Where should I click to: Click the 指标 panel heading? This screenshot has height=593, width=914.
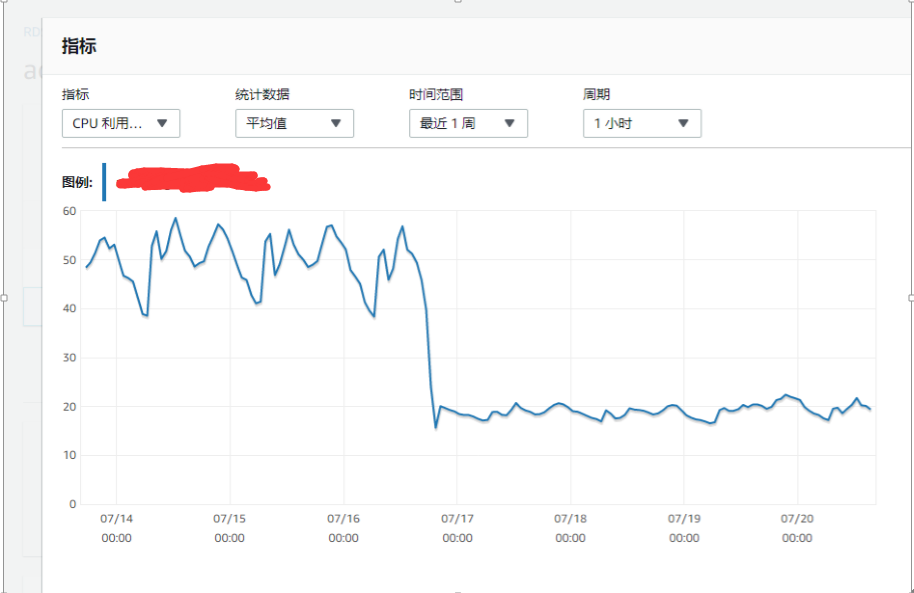click(x=79, y=46)
